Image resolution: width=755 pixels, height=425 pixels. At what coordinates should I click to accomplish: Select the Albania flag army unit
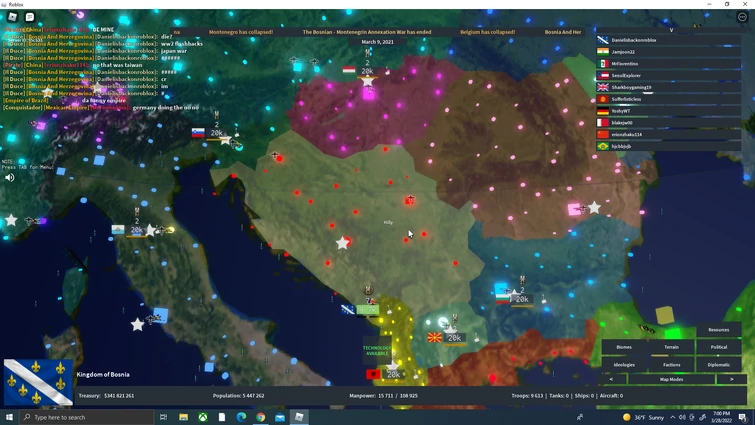pyautogui.click(x=393, y=374)
